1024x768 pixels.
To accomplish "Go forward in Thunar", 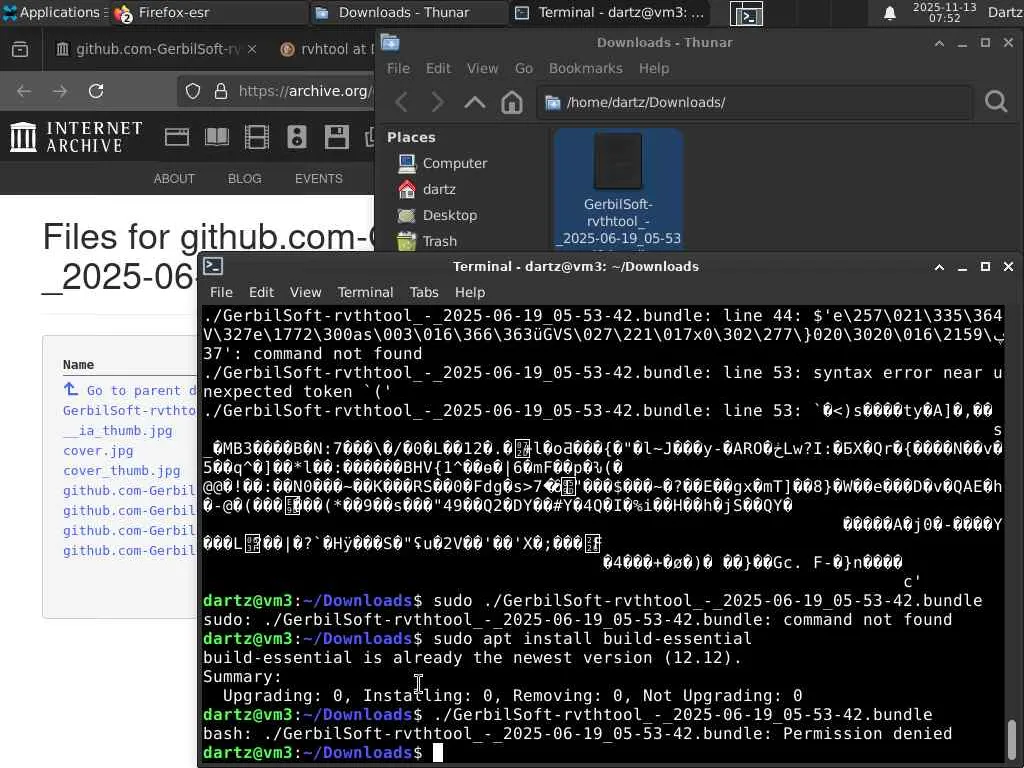I will click(438, 102).
